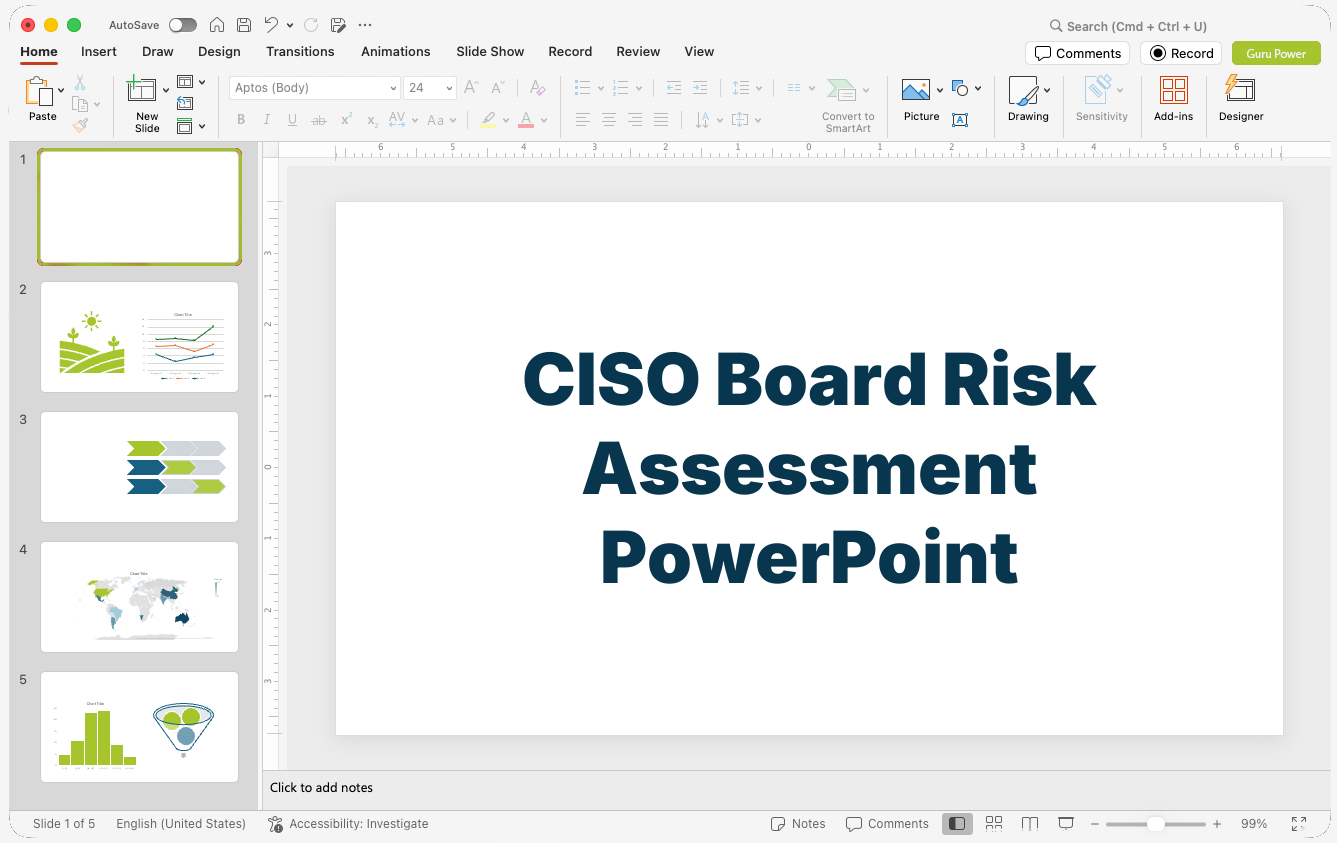Click the slide Layout icon

[185, 82]
